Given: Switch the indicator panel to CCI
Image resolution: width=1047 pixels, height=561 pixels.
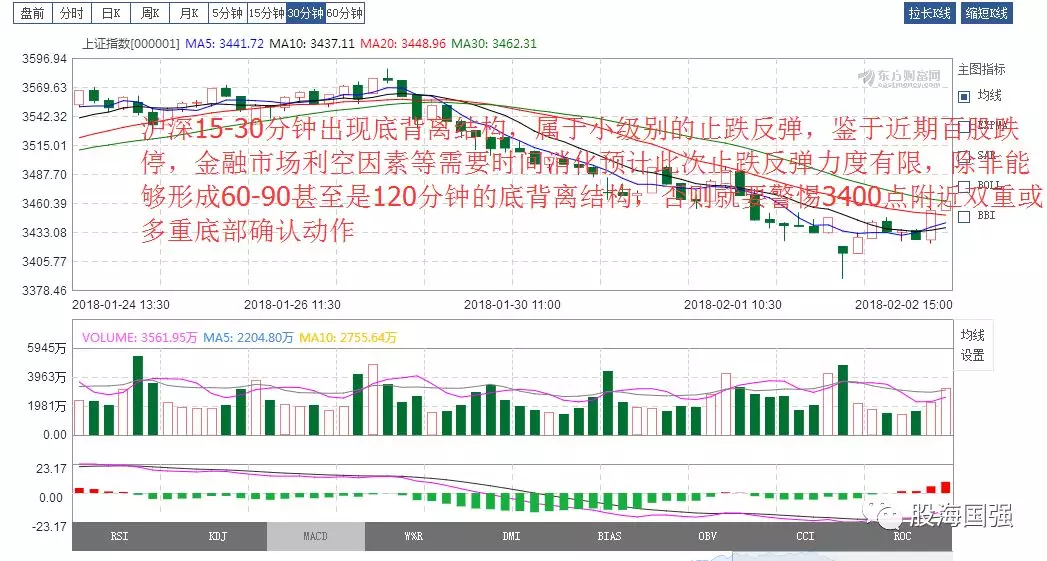Looking at the screenshot, I should click(805, 536).
